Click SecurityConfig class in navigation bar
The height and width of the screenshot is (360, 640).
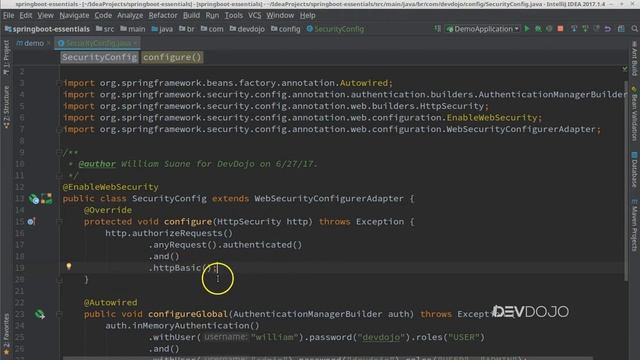[335, 29]
